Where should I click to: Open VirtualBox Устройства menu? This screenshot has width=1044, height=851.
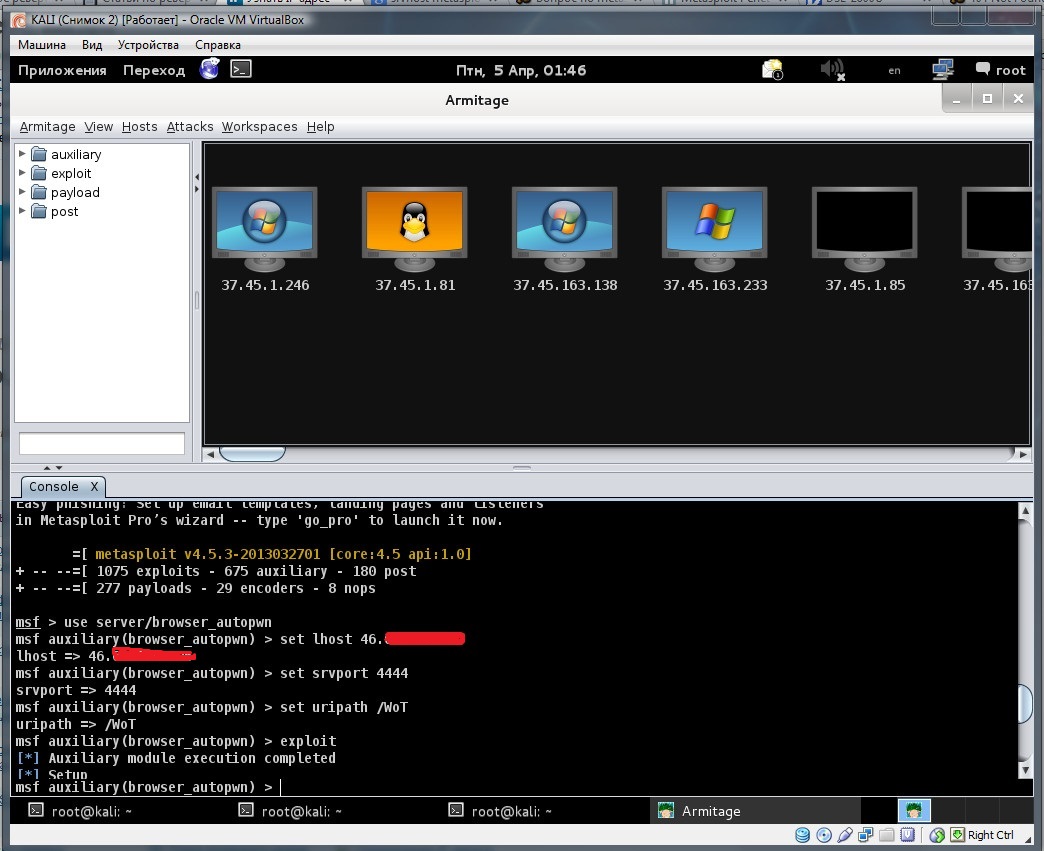click(x=148, y=45)
